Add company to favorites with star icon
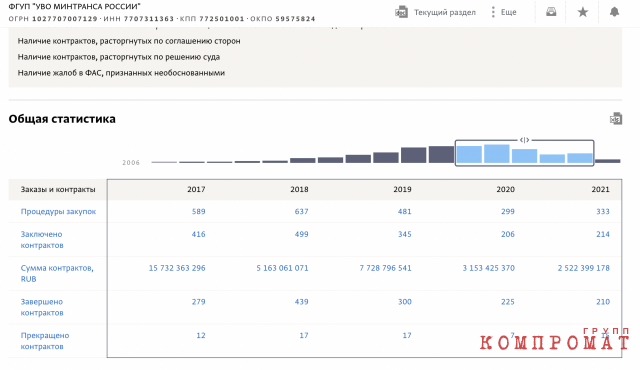The height and width of the screenshot is (370, 640). coord(582,12)
